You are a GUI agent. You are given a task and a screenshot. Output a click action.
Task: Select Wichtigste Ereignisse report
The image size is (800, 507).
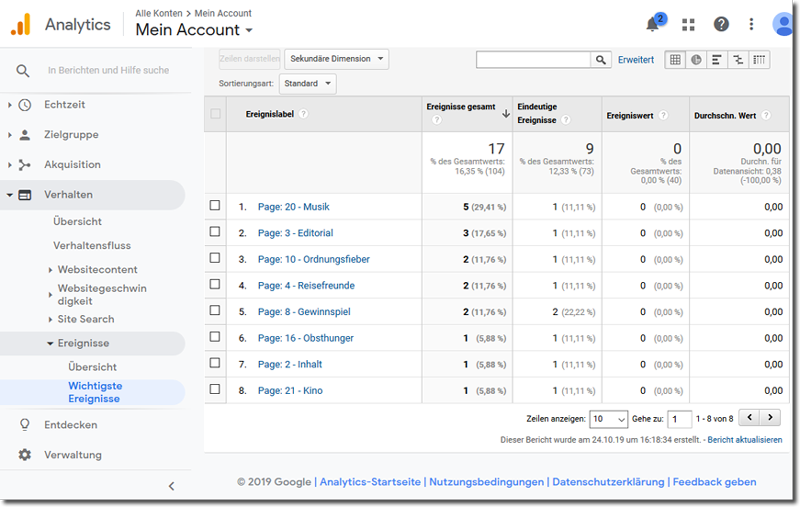point(95,392)
